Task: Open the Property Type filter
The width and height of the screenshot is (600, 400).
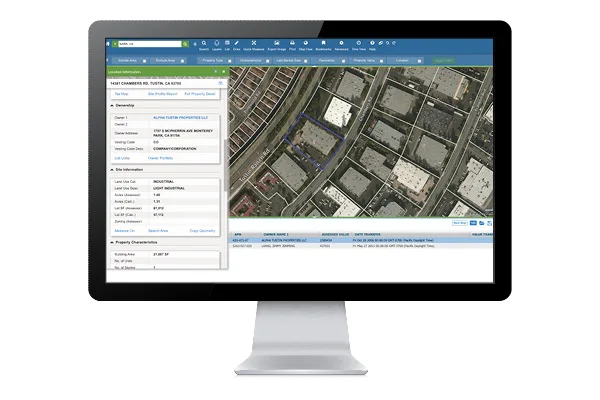Action: click(x=215, y=60)
